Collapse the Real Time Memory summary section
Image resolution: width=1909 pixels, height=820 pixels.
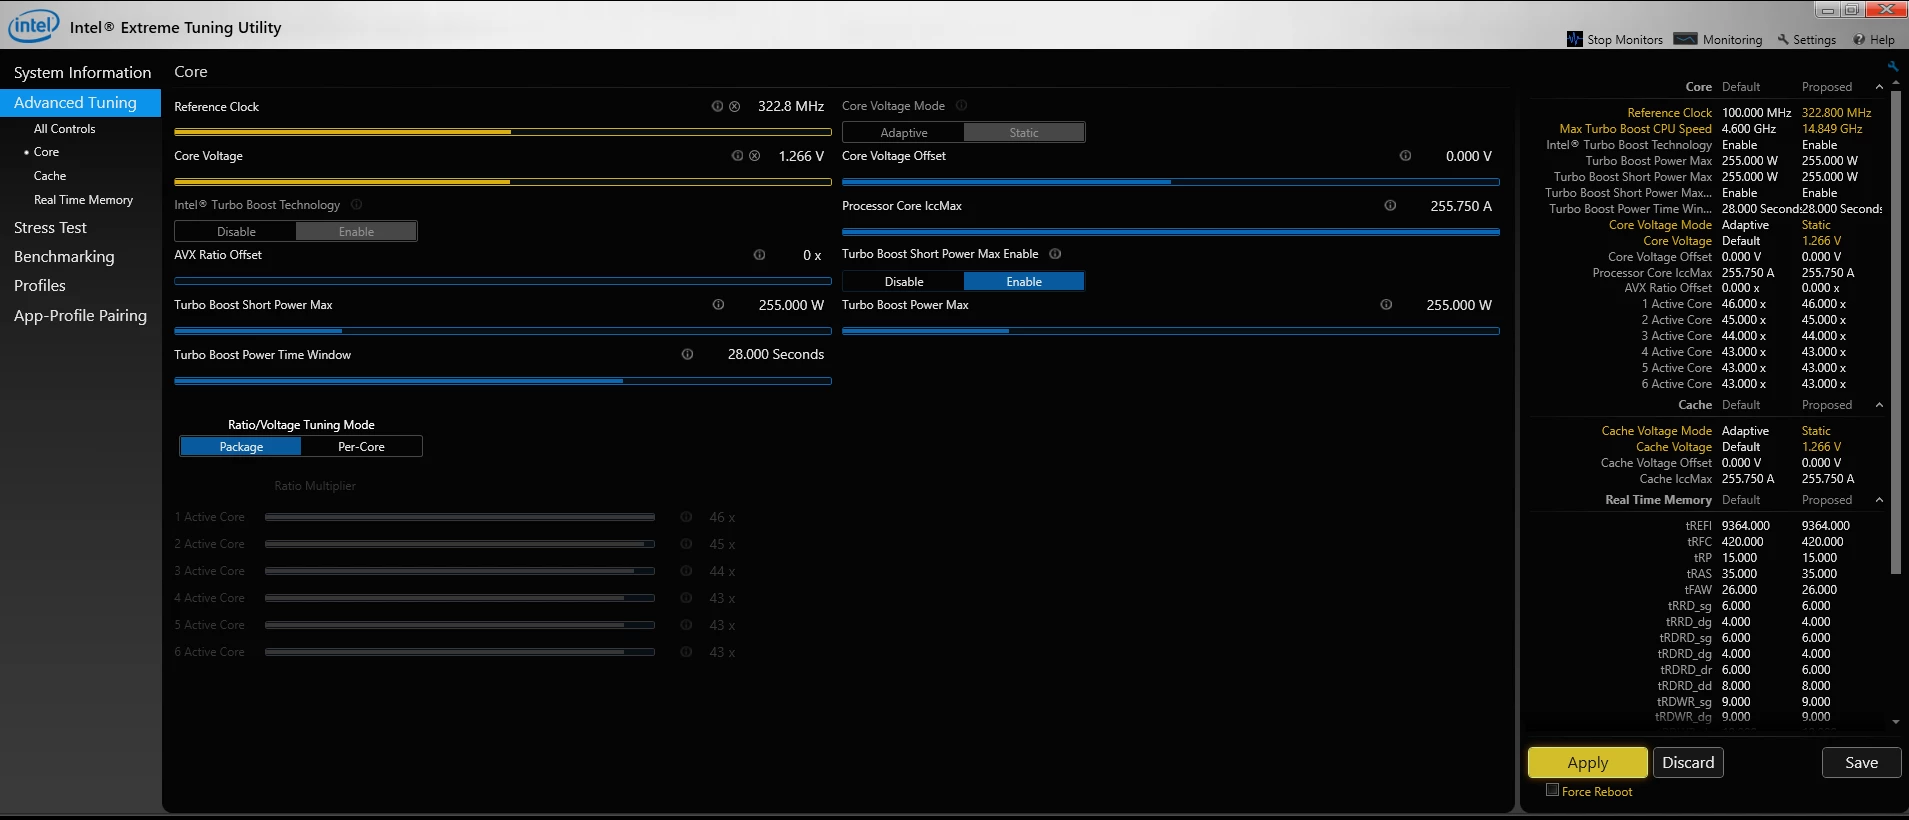tap(1879, 500)
